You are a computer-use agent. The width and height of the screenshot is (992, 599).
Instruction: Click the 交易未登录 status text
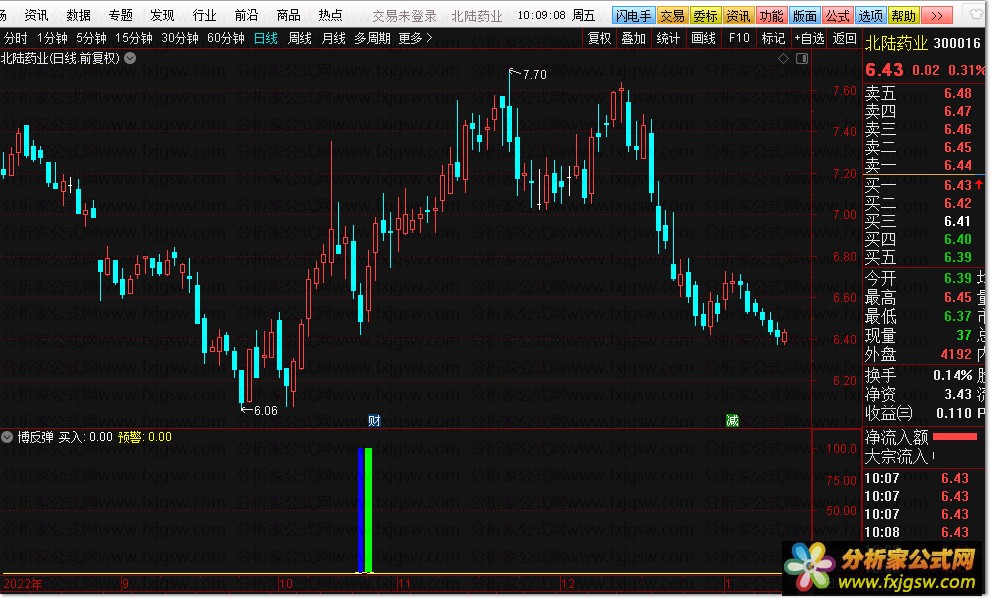[405, 16]
